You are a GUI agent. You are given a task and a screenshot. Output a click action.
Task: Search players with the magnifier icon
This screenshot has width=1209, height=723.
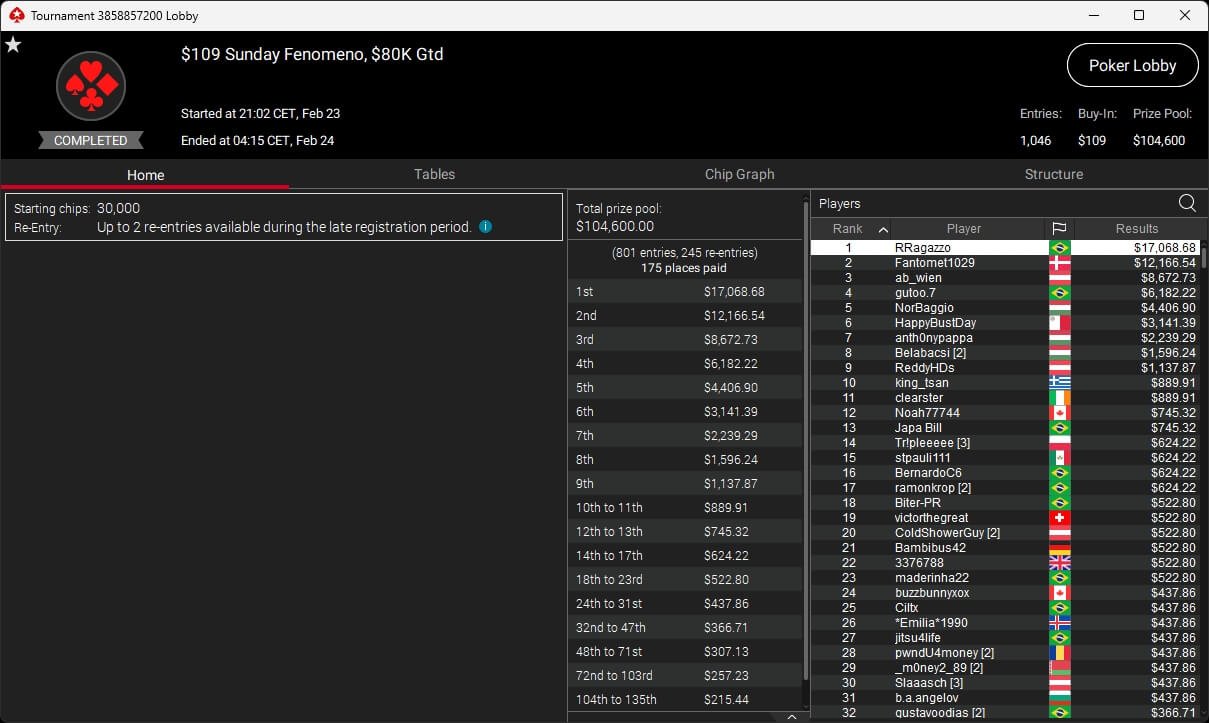[1187, 203]
